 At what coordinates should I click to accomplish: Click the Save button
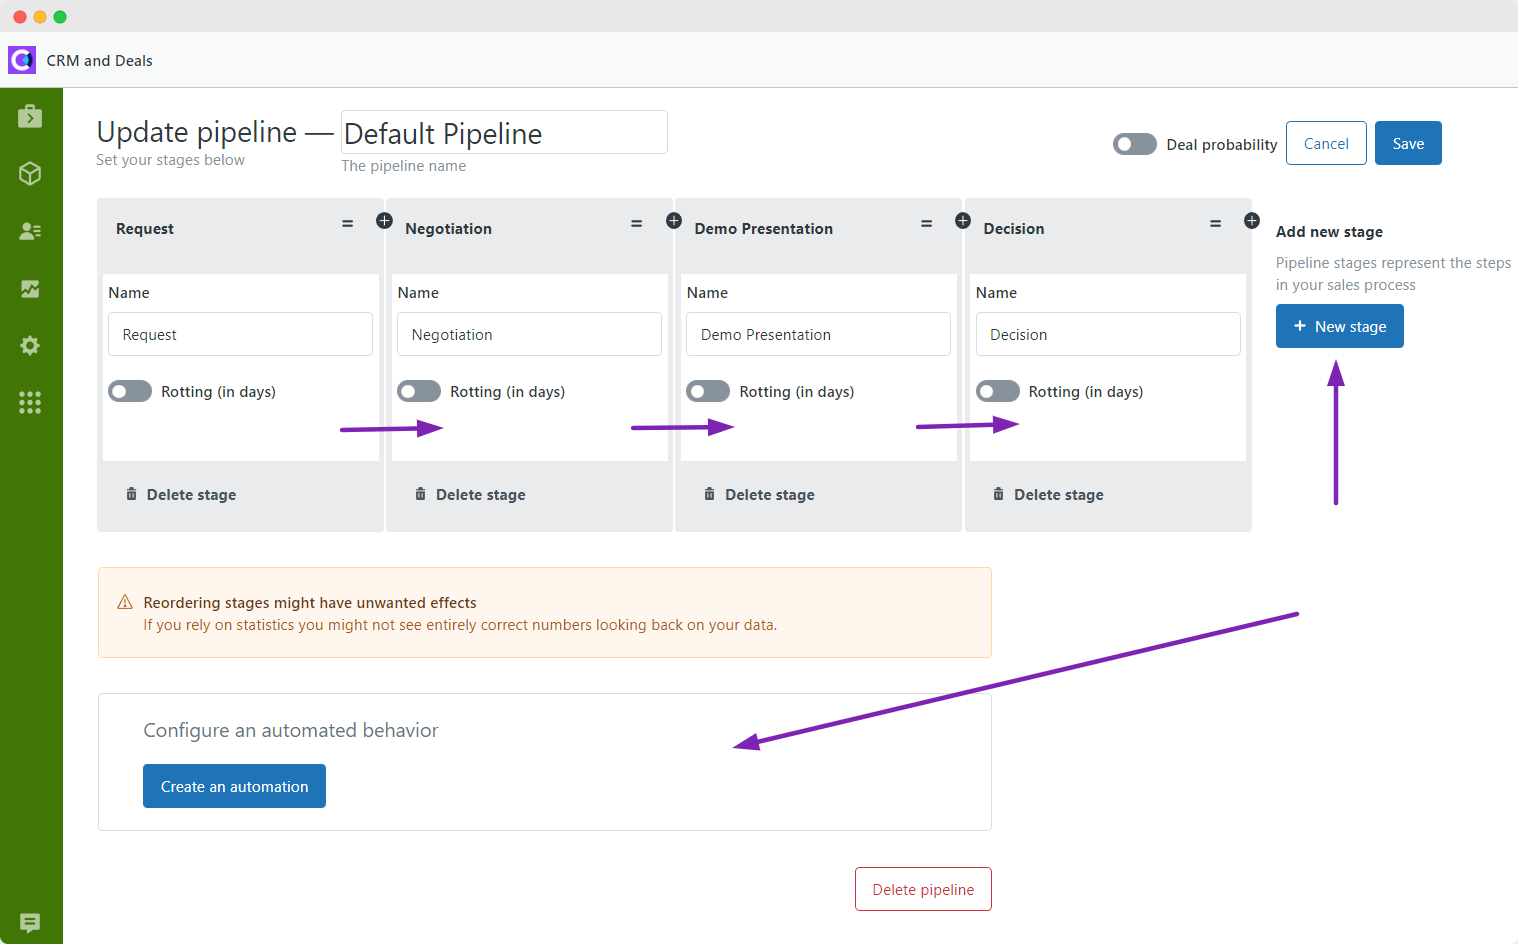click(1408, 143)
